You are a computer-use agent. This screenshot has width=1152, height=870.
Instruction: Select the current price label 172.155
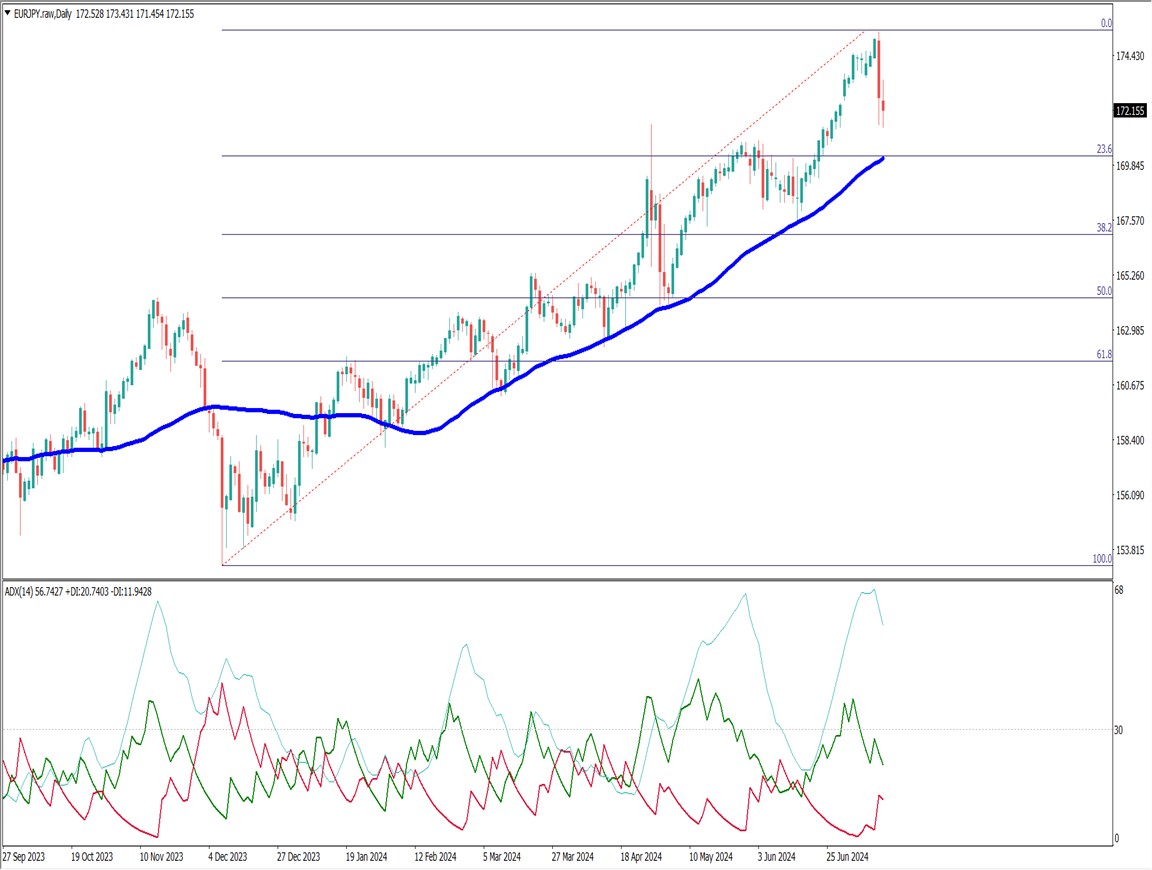click(1131, 111)
